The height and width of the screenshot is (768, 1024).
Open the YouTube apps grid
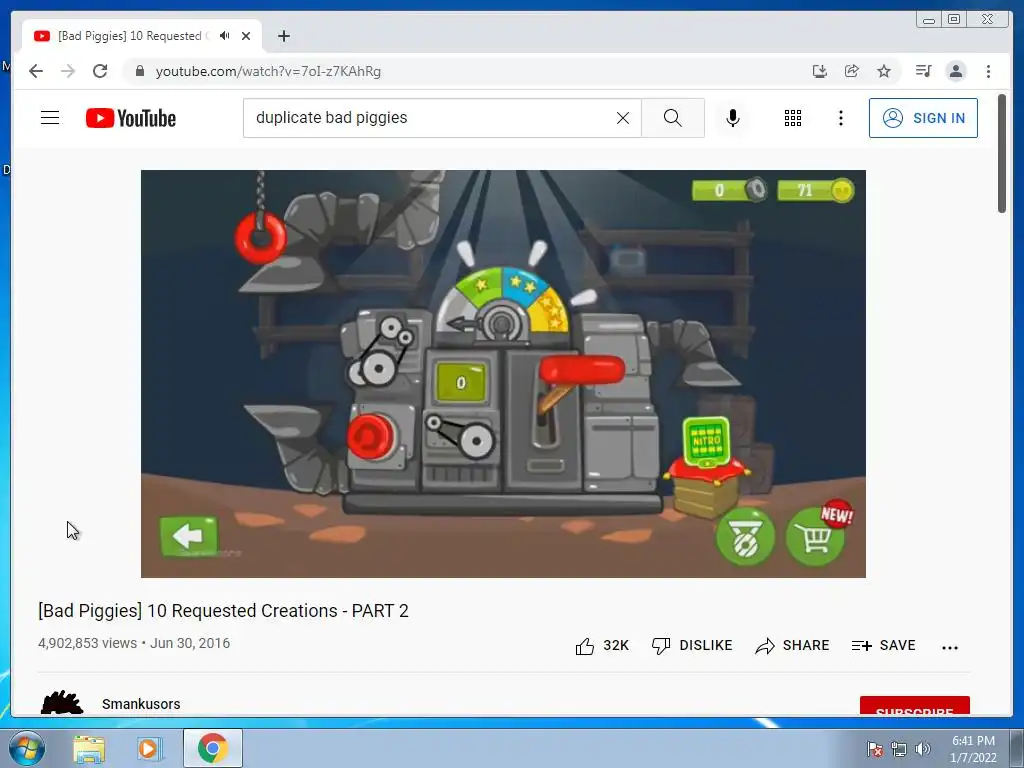[x=793, y=118]
